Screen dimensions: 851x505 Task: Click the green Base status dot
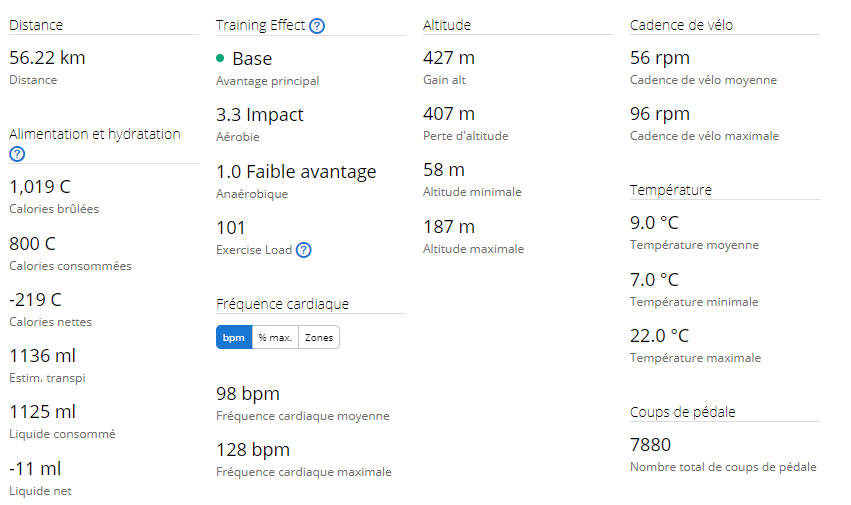[220, 58]
